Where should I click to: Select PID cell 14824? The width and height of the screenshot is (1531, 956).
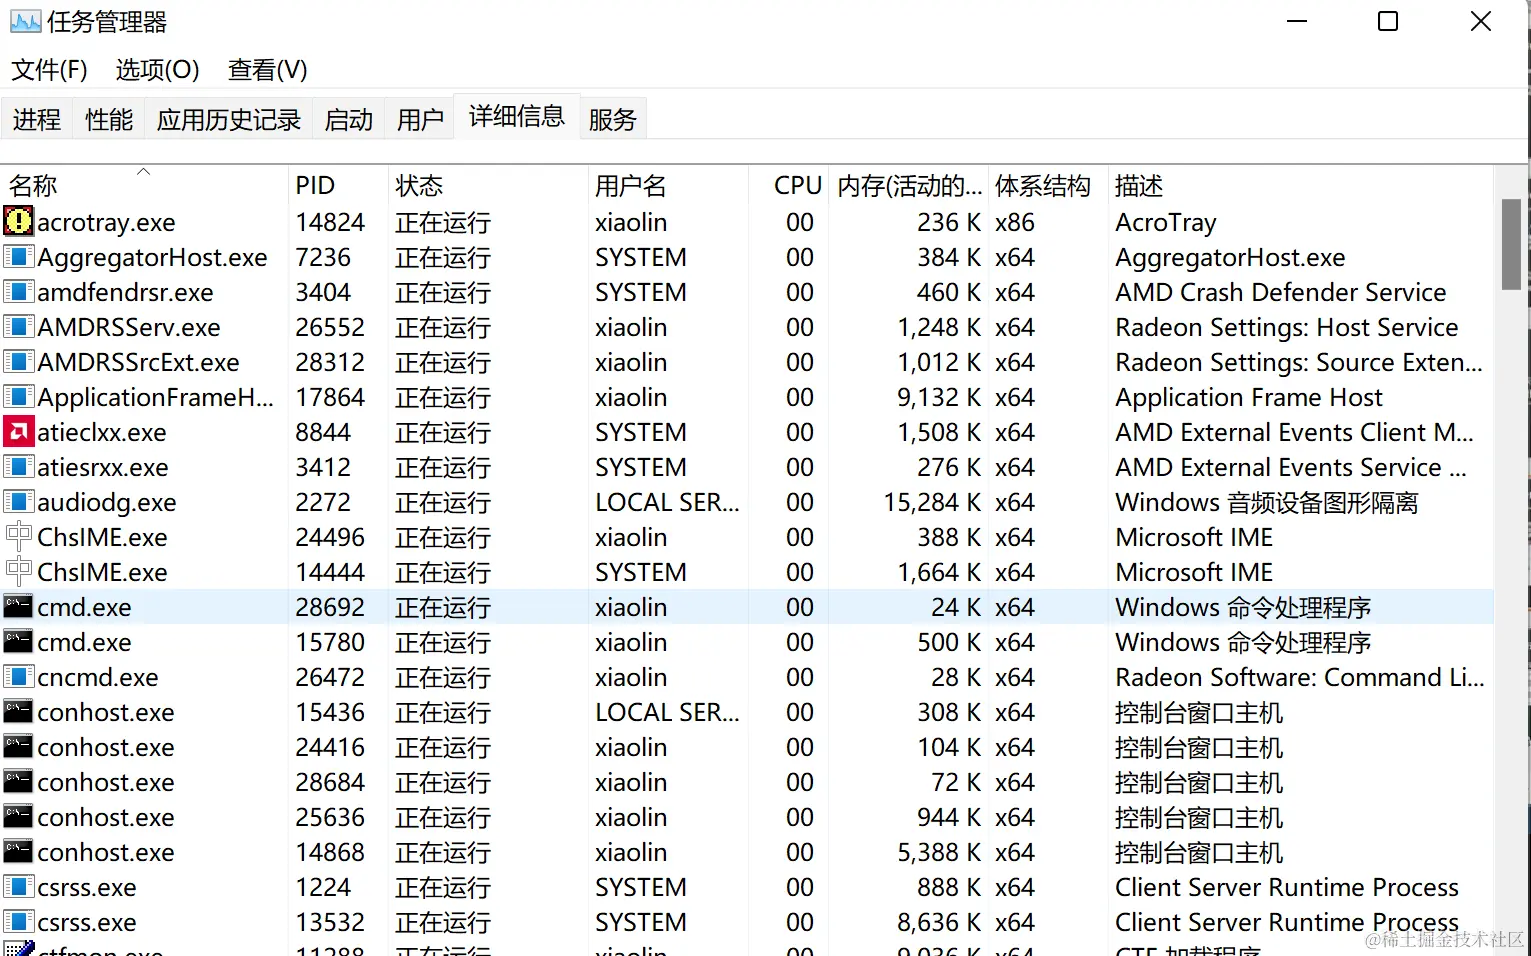point(330,222)
